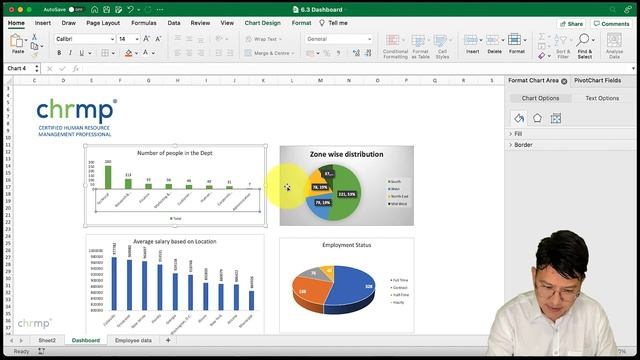Open the font color dropdown arrow
This screenshot has width=640, height=360.
tap(153, 53)
